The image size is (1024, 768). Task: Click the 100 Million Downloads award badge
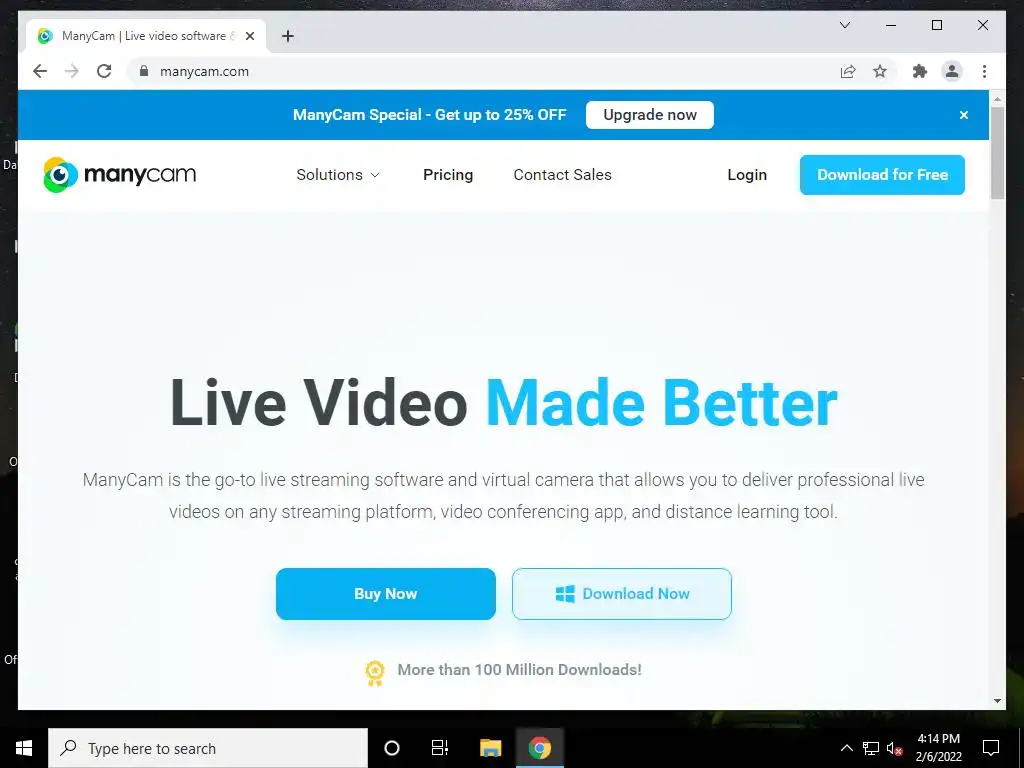tap(375, 673)
